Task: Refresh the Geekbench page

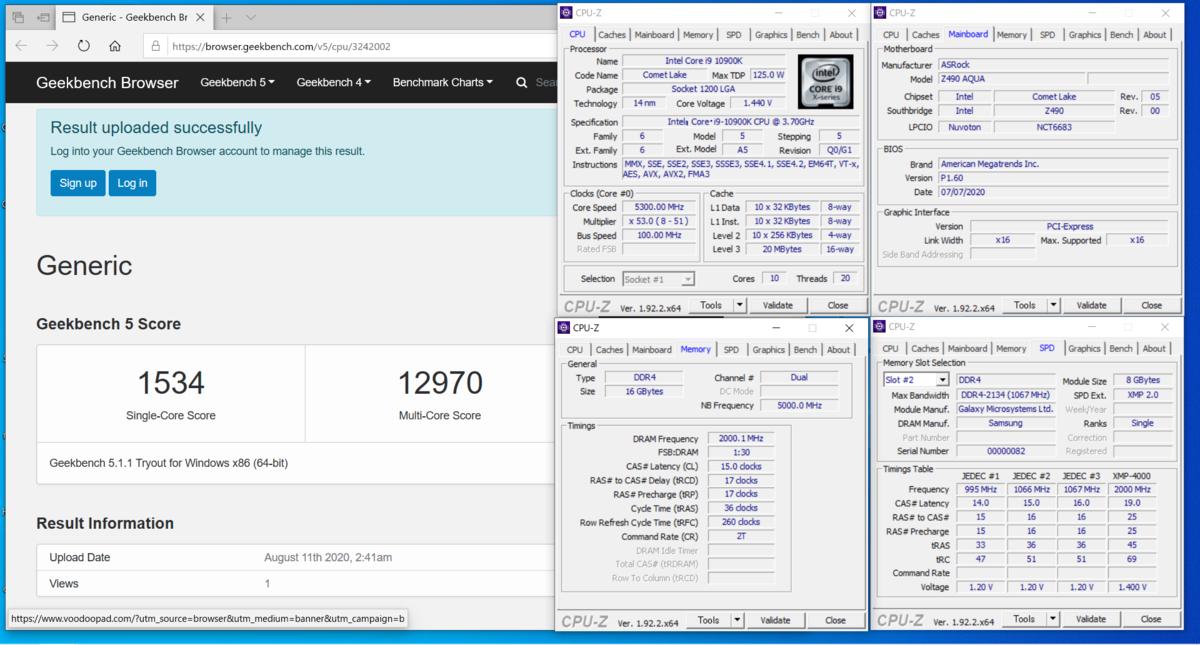Action: (x=84, y=46)
